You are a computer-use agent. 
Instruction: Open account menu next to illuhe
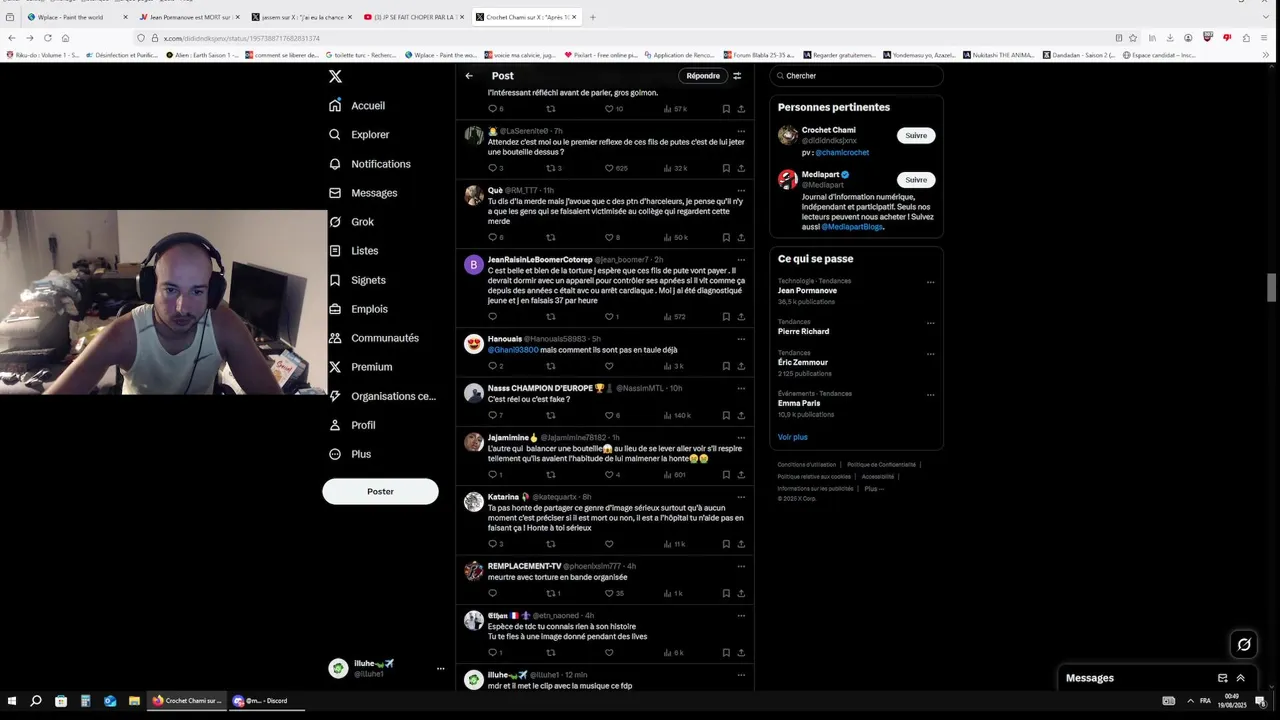[x=440, y=669]
